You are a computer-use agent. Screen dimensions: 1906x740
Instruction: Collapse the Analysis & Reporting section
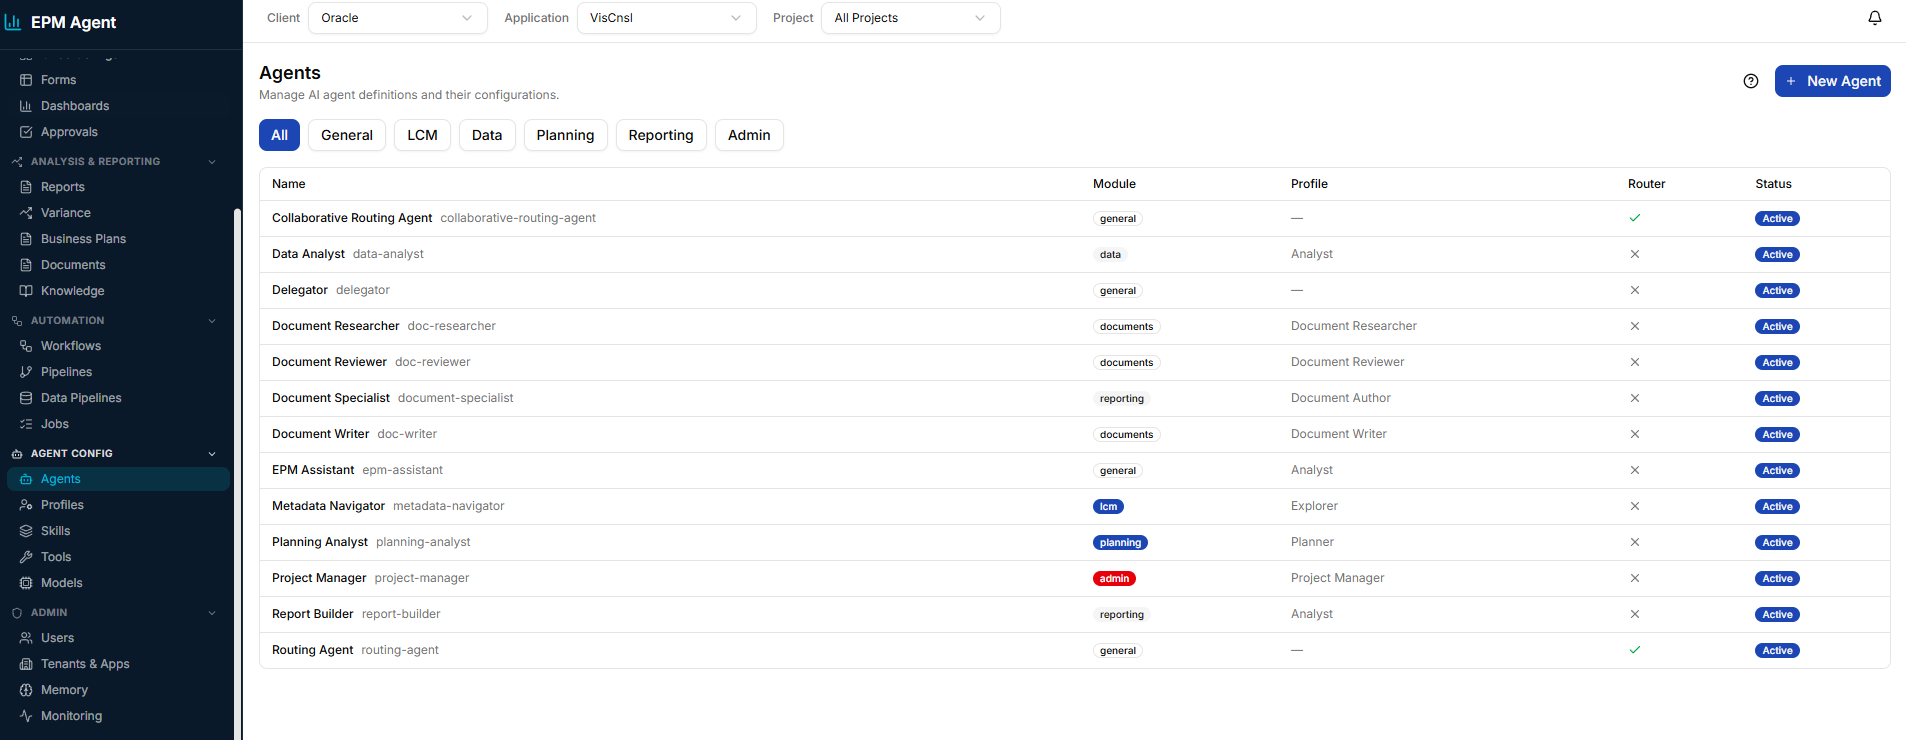(x=212, y=162)
